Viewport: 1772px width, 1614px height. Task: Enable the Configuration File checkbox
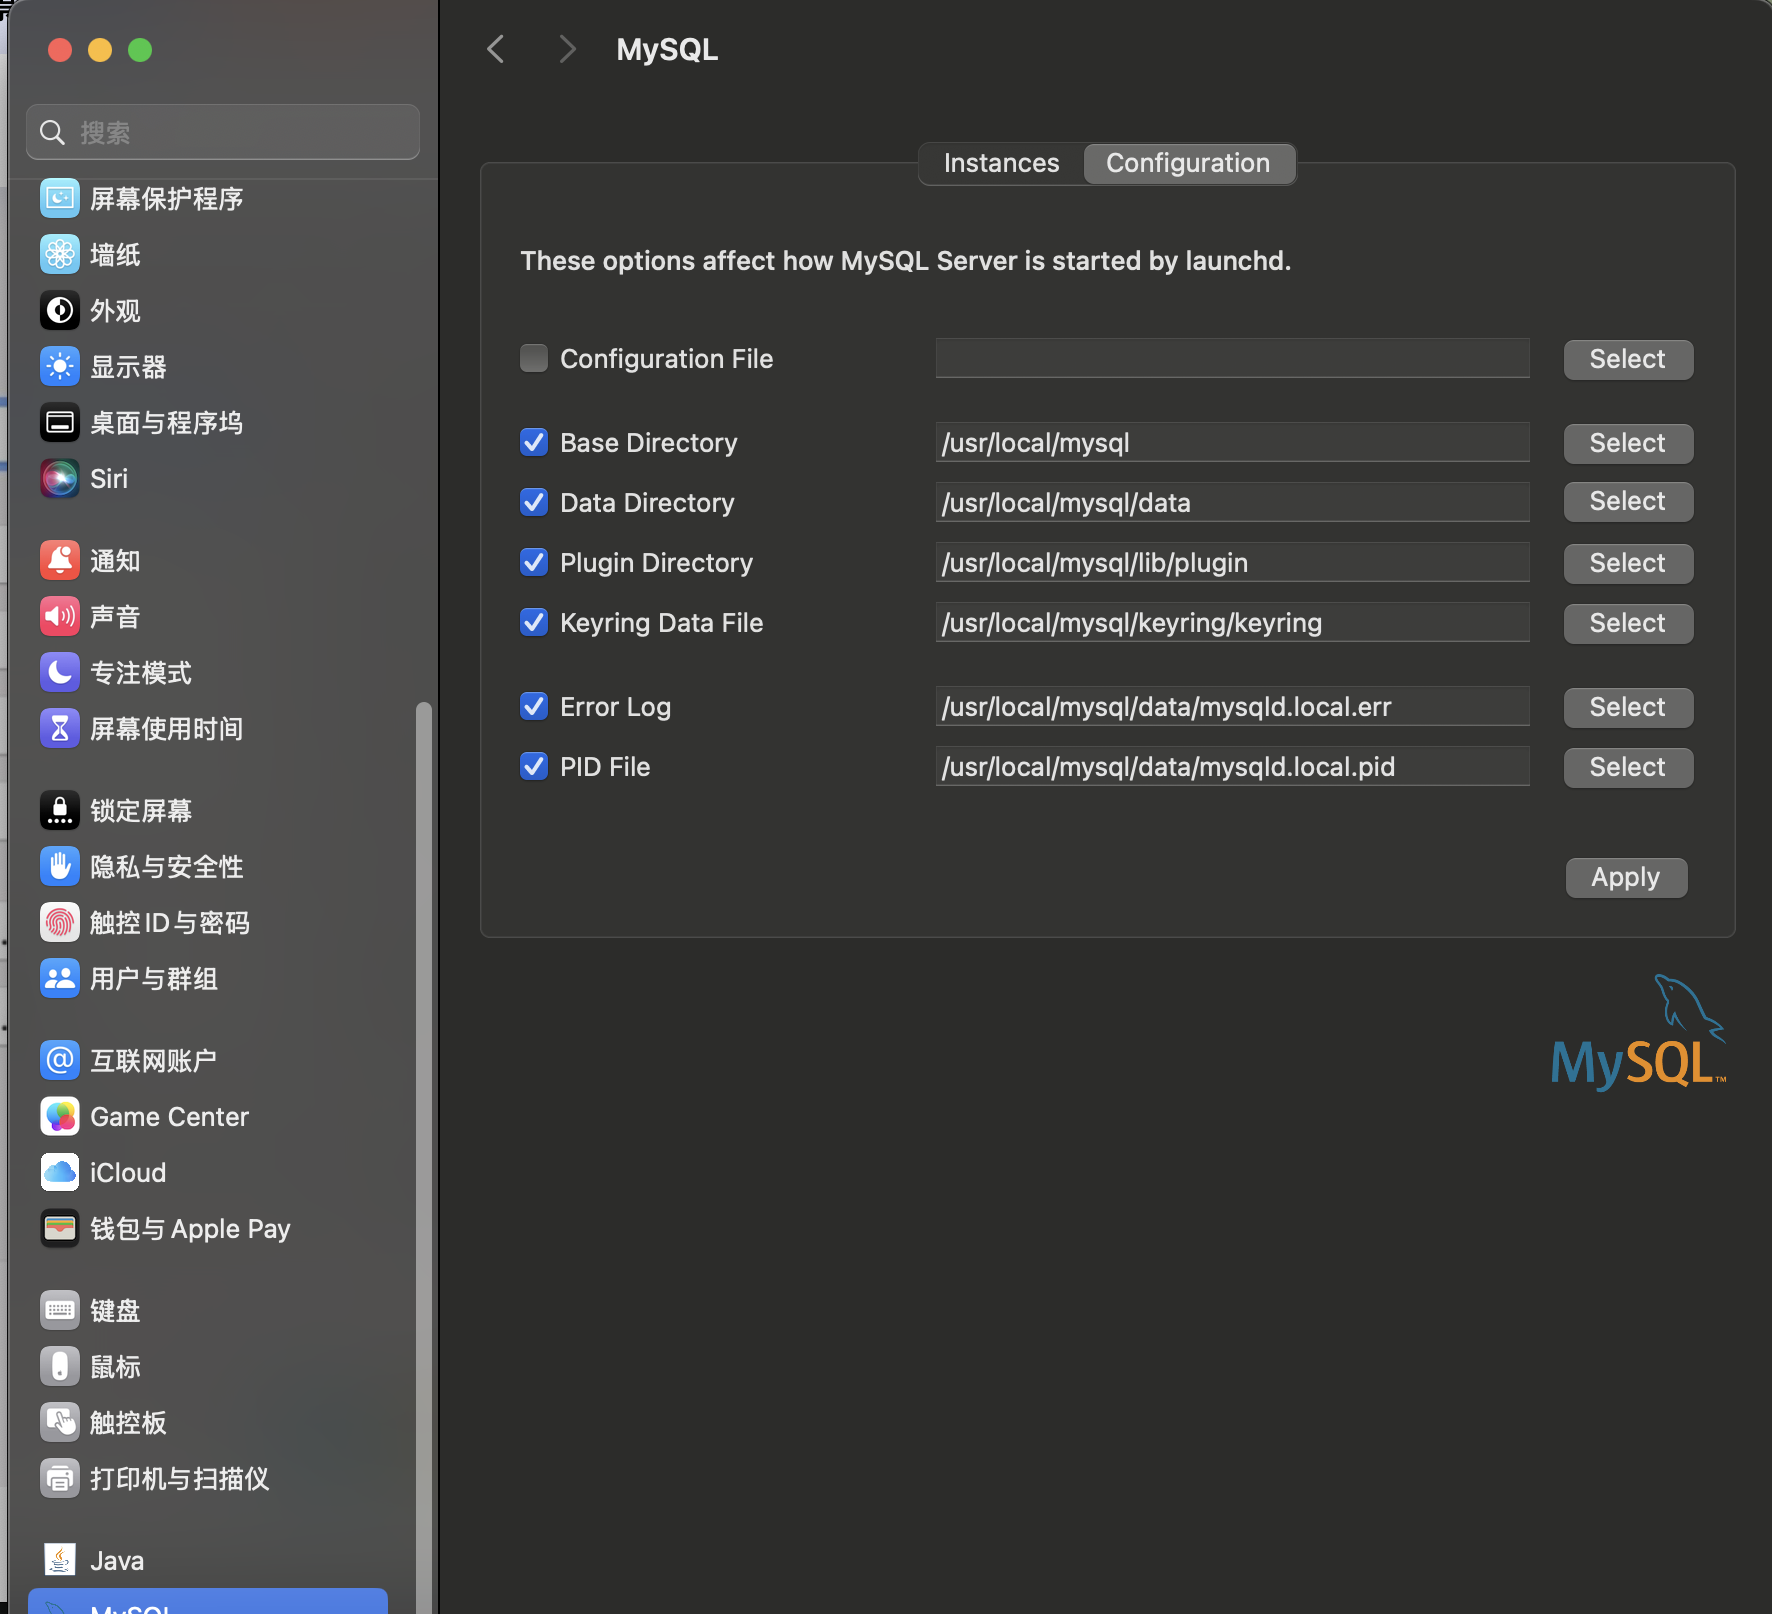tap(534, 358)
